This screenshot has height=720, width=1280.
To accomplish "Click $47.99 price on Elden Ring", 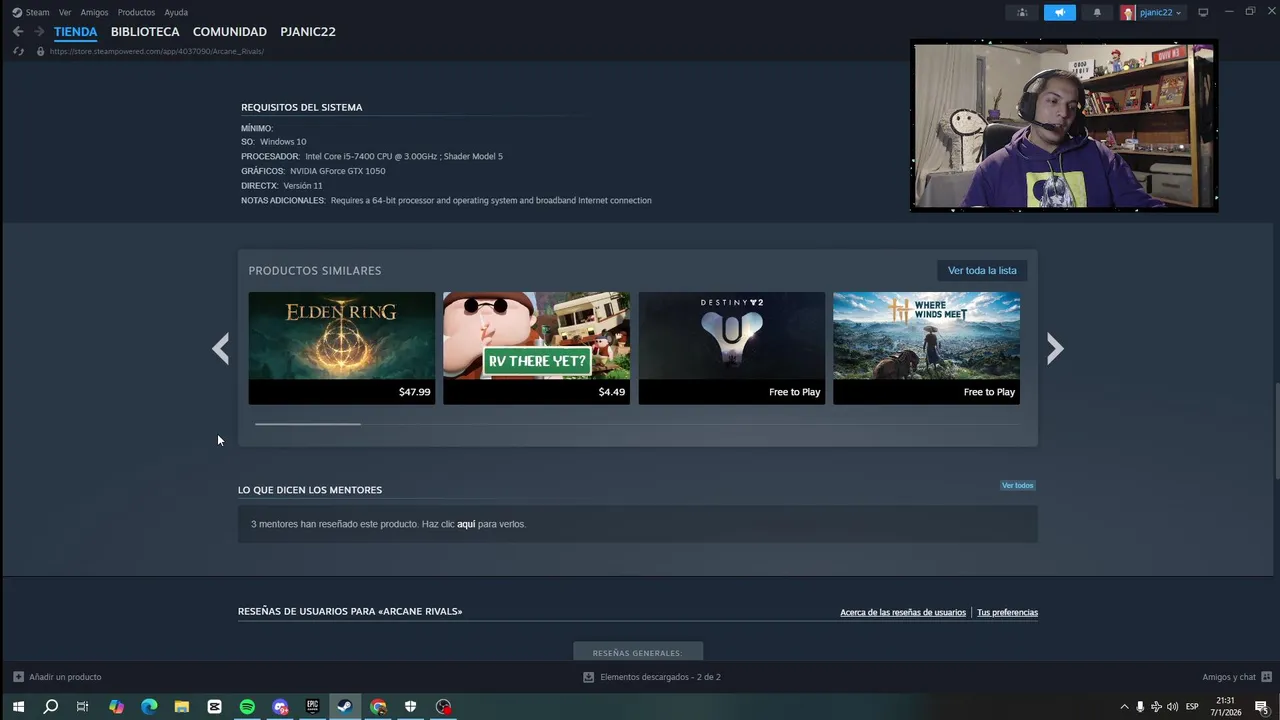I will (414, 392).
